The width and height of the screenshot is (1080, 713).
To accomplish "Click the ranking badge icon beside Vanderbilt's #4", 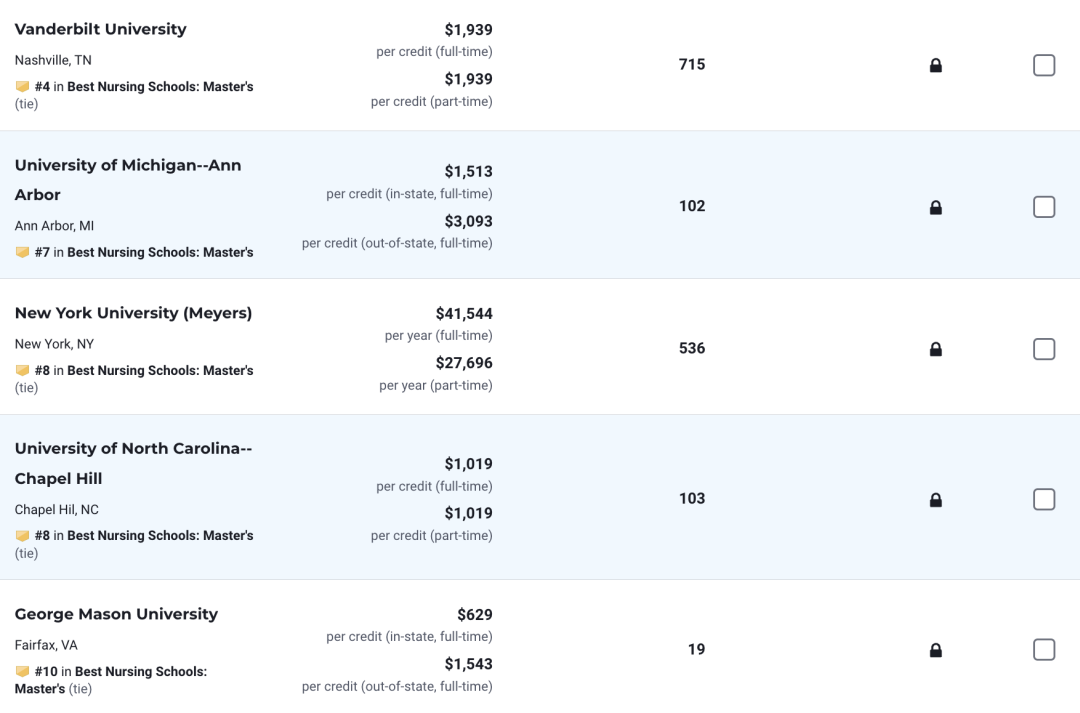I will tap(22, 87).
